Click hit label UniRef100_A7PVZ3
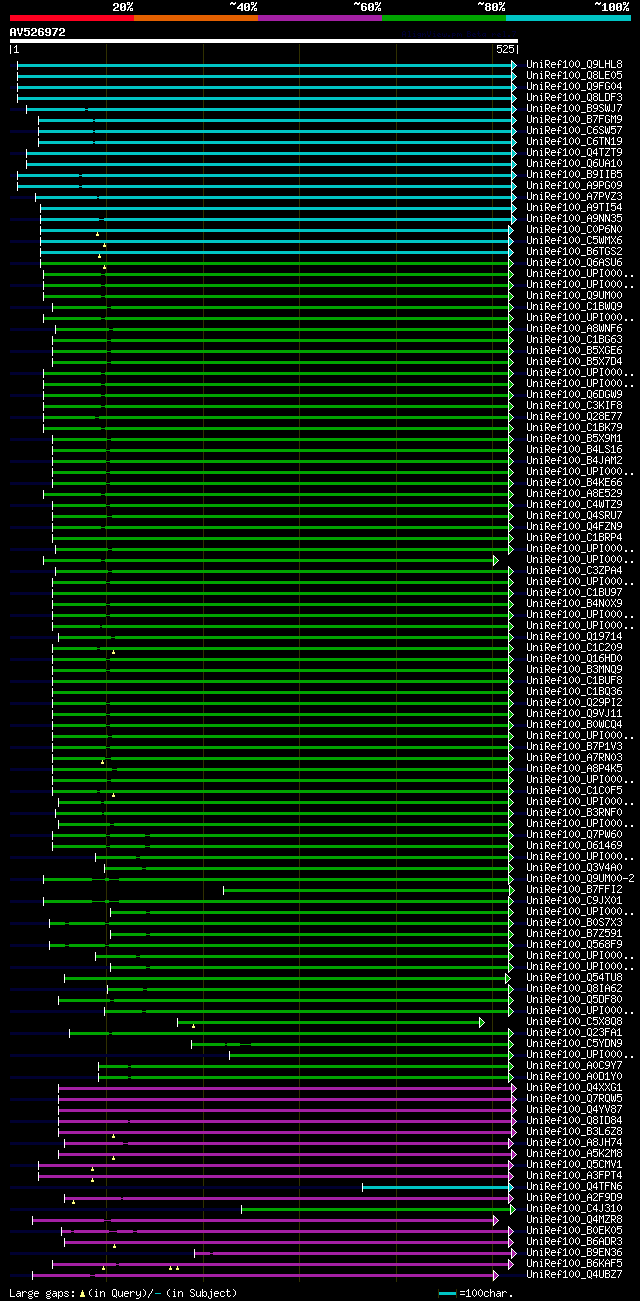Viewport: 640px width, 1301px height. point(574,197)
